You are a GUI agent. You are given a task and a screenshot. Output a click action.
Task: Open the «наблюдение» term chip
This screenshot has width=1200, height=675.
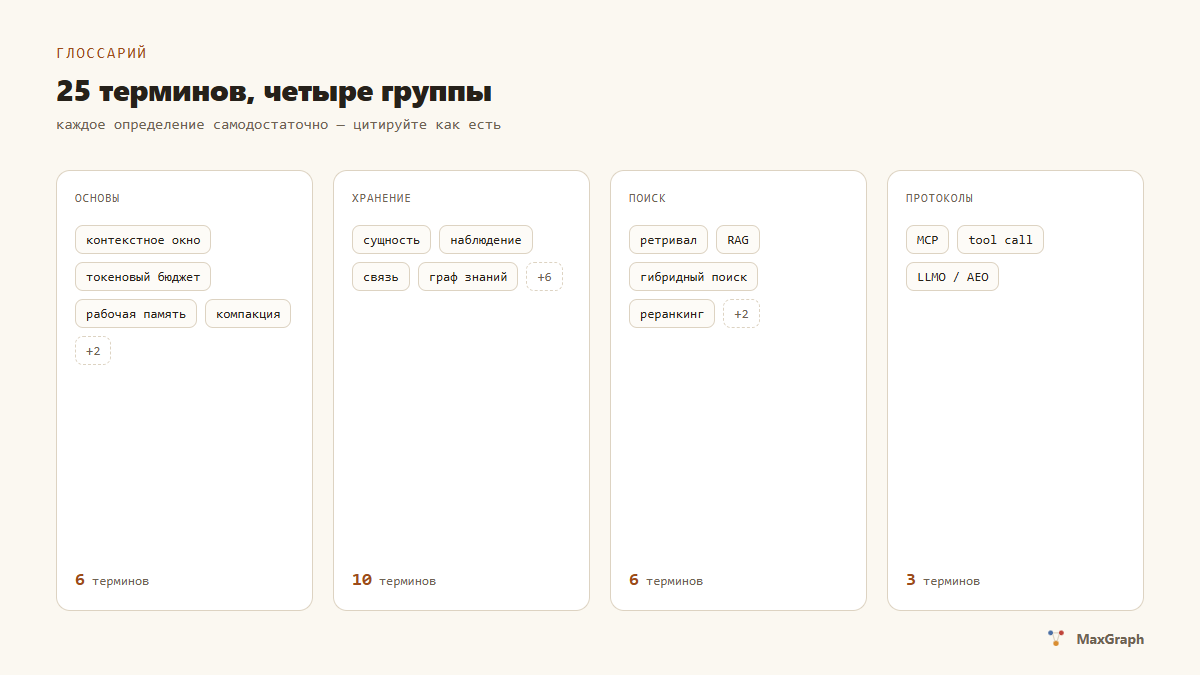486,240
